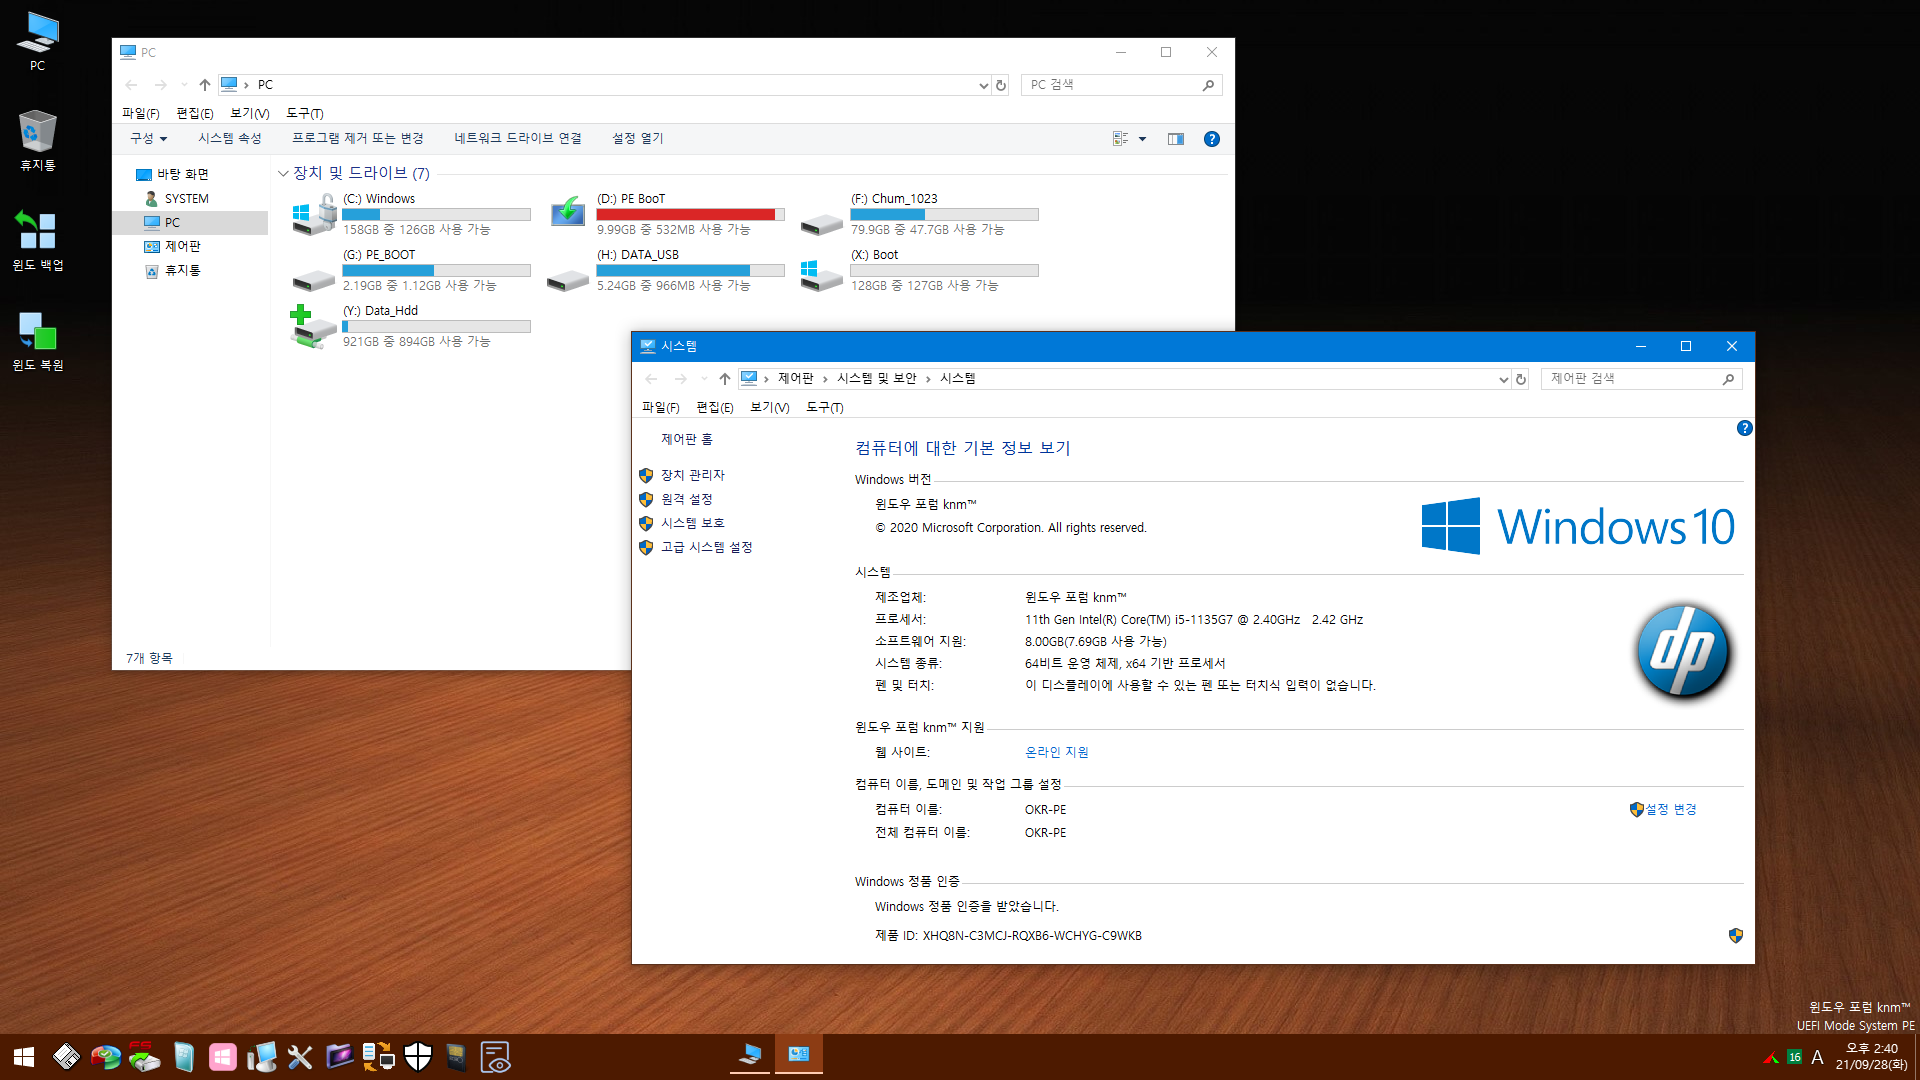Expand the System window address history dropdown
1920x1080 pixels.
[x=1503, y=379]
